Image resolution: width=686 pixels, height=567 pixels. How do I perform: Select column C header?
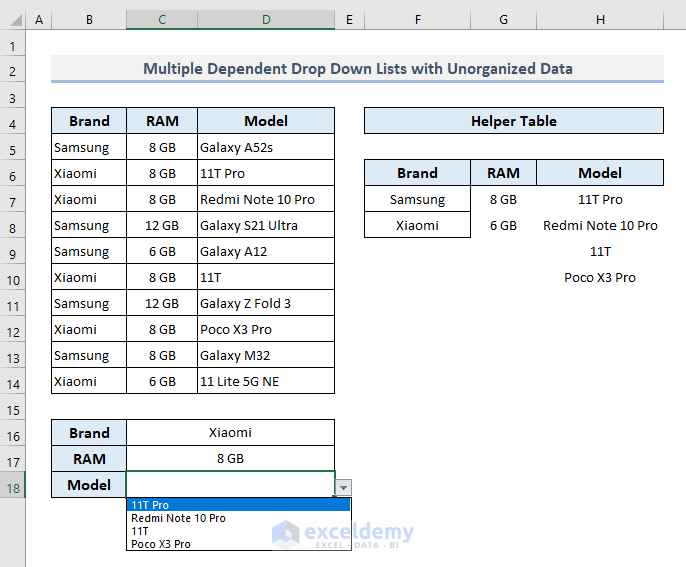point(162,19)
